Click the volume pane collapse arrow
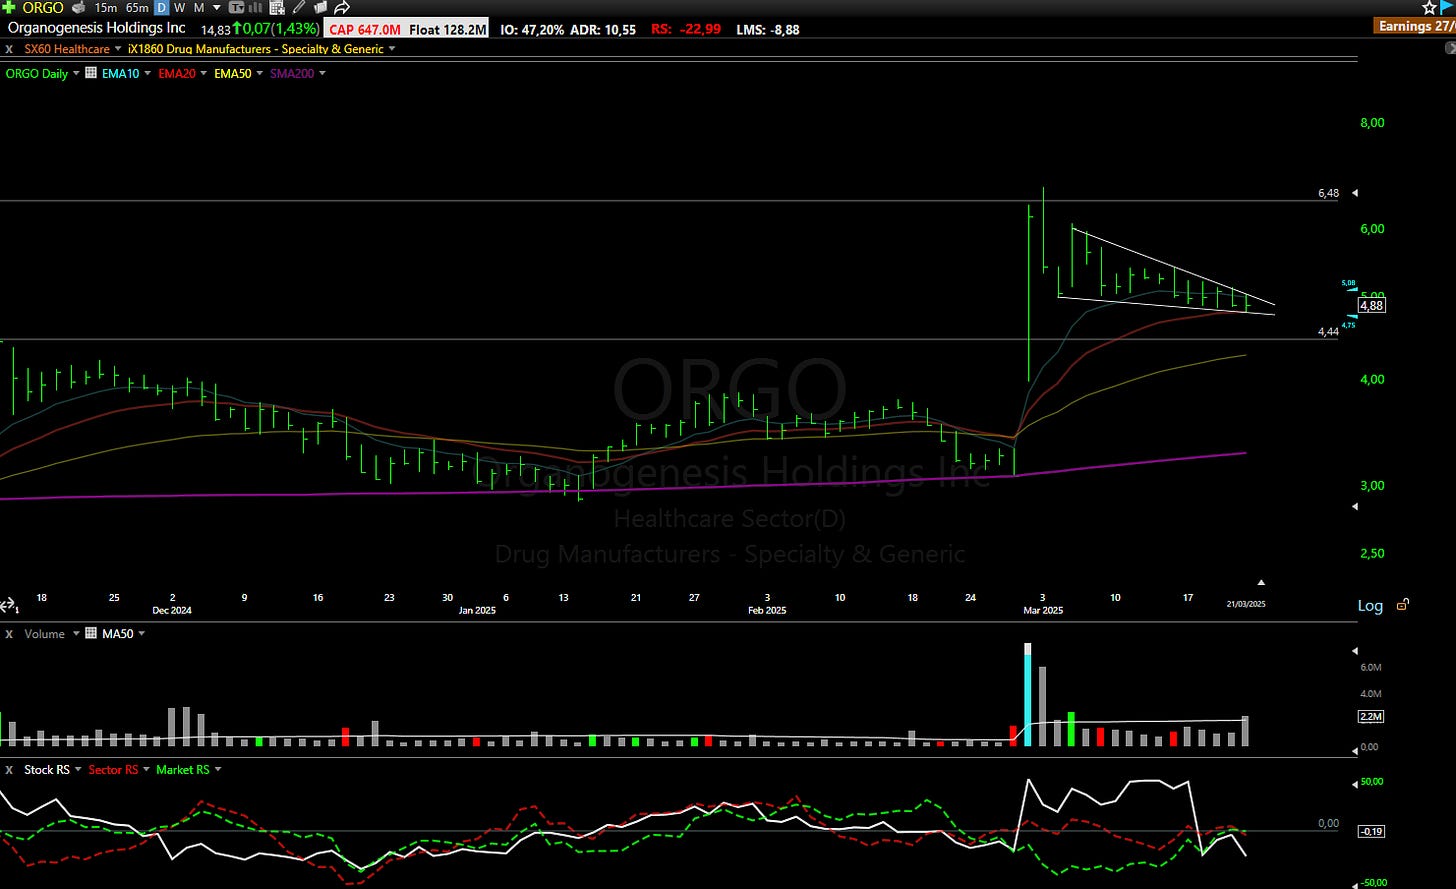 [x=1355, y=651]
